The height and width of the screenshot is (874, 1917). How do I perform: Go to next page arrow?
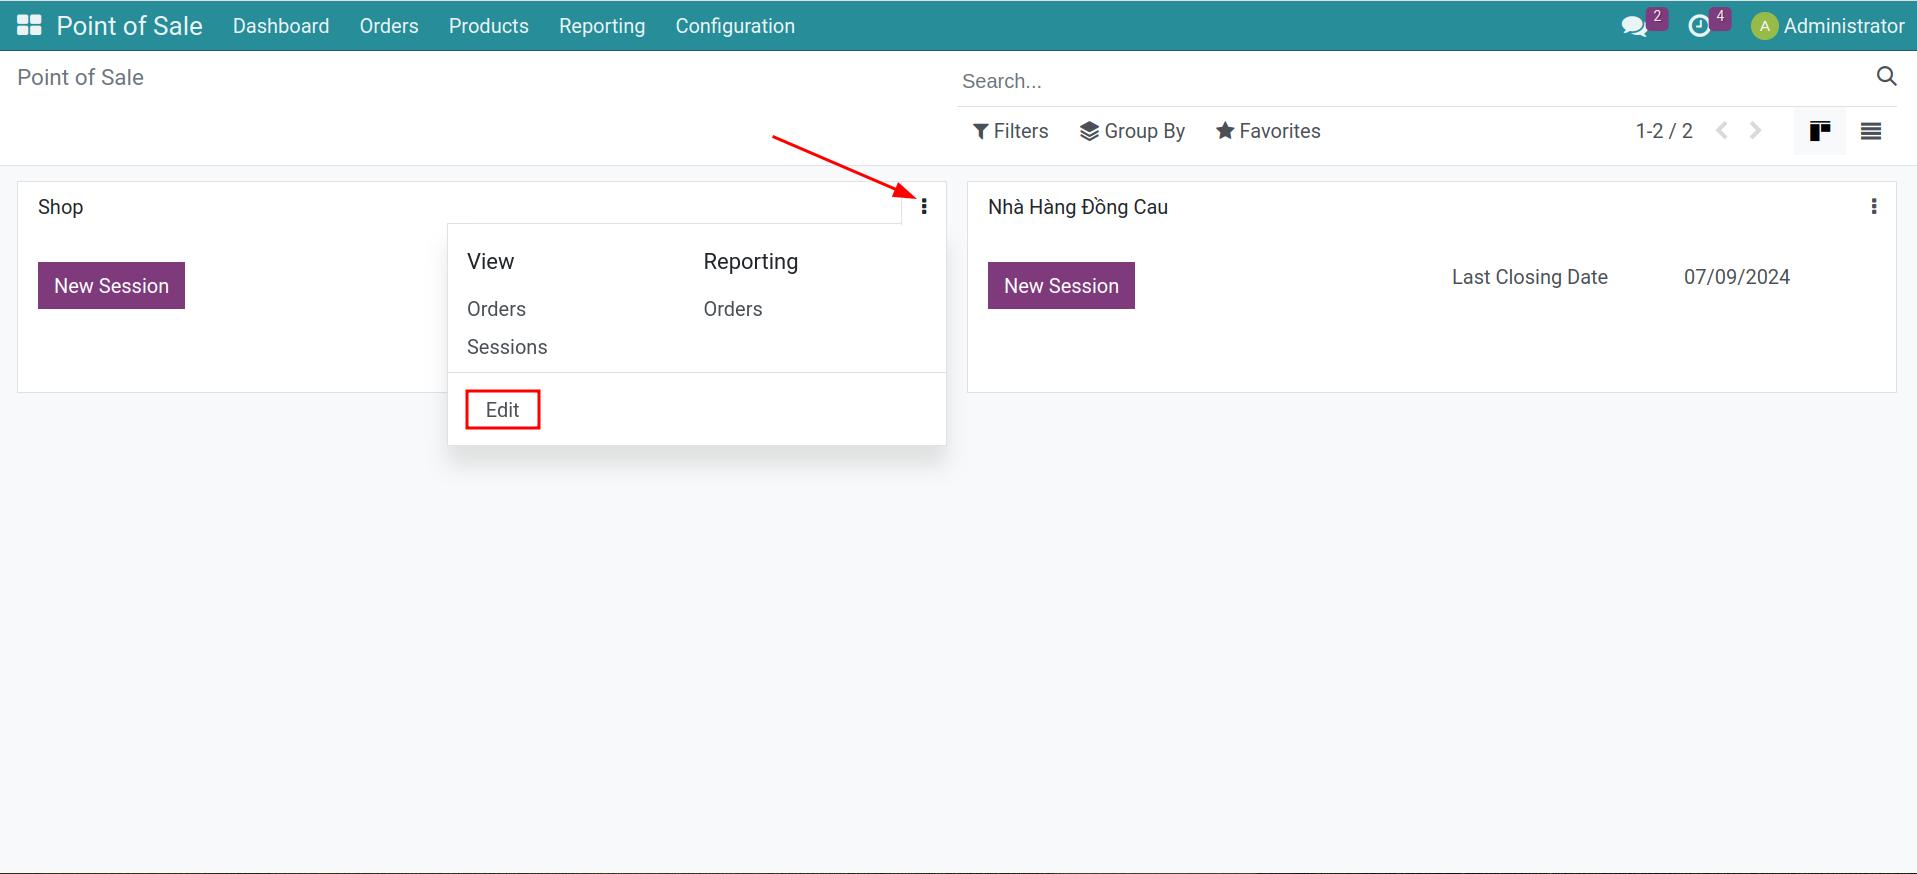[1755, 131]
